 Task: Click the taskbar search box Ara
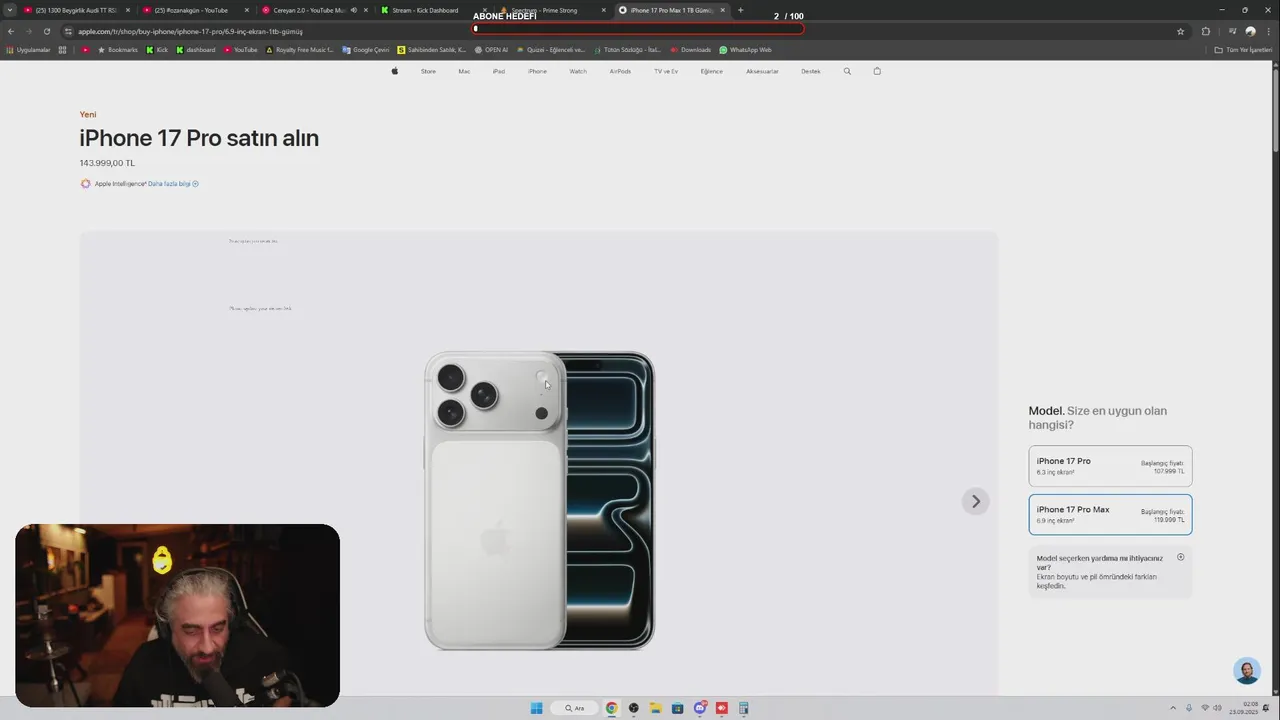[574, 708]
